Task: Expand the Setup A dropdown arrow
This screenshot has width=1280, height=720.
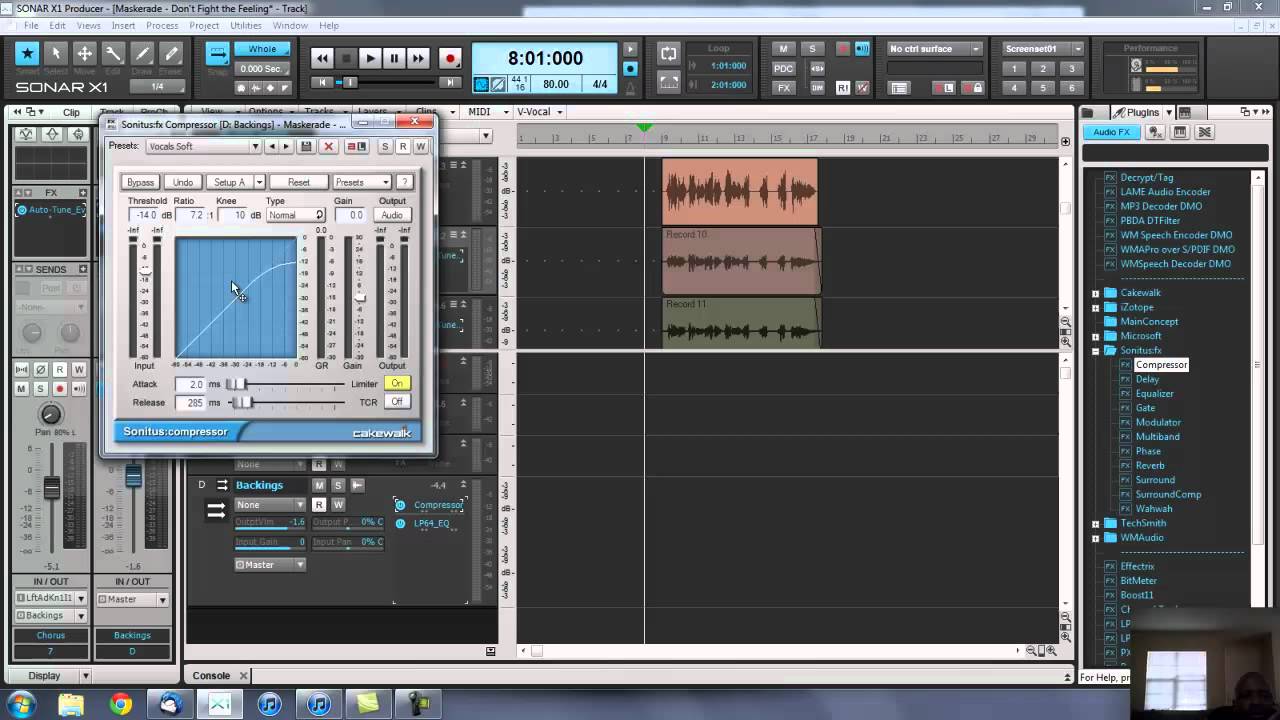Action: [259, 182]
